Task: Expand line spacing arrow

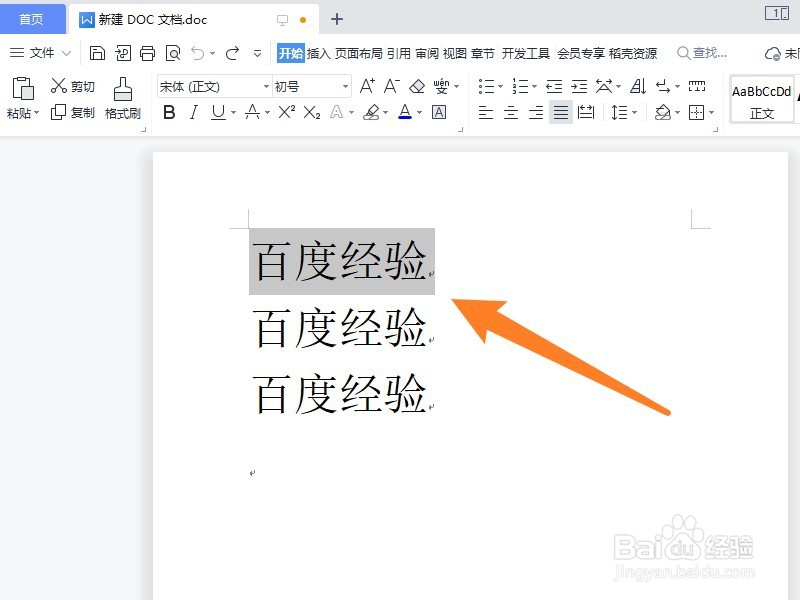Action: [634, 113]
